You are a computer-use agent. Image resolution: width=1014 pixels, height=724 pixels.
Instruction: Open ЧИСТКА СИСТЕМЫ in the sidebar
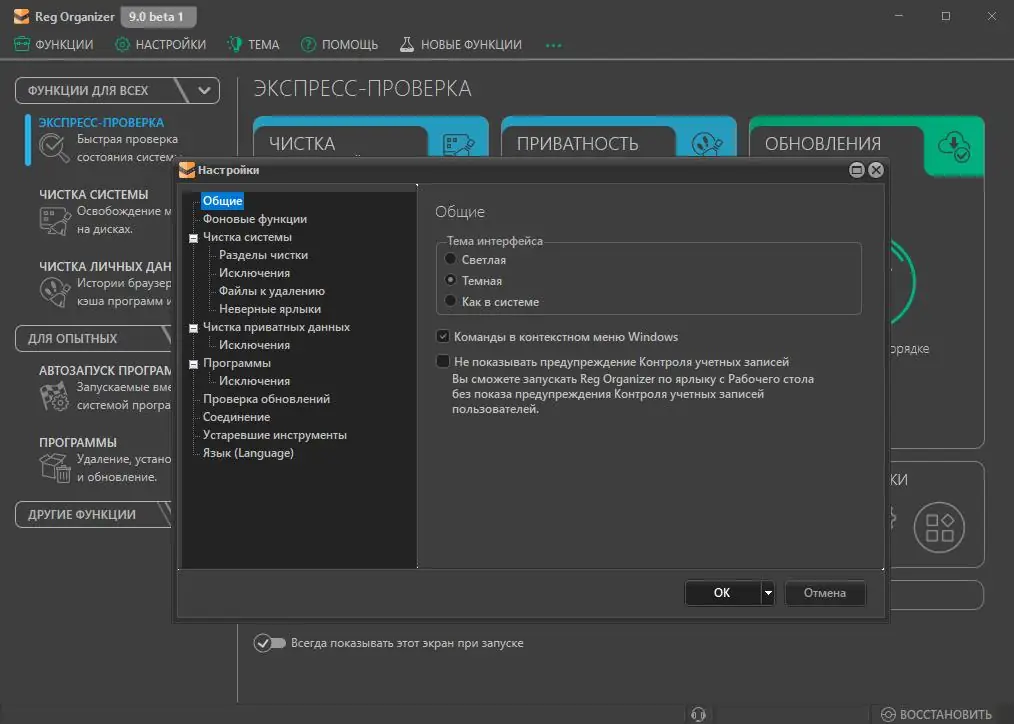[94, 195]
